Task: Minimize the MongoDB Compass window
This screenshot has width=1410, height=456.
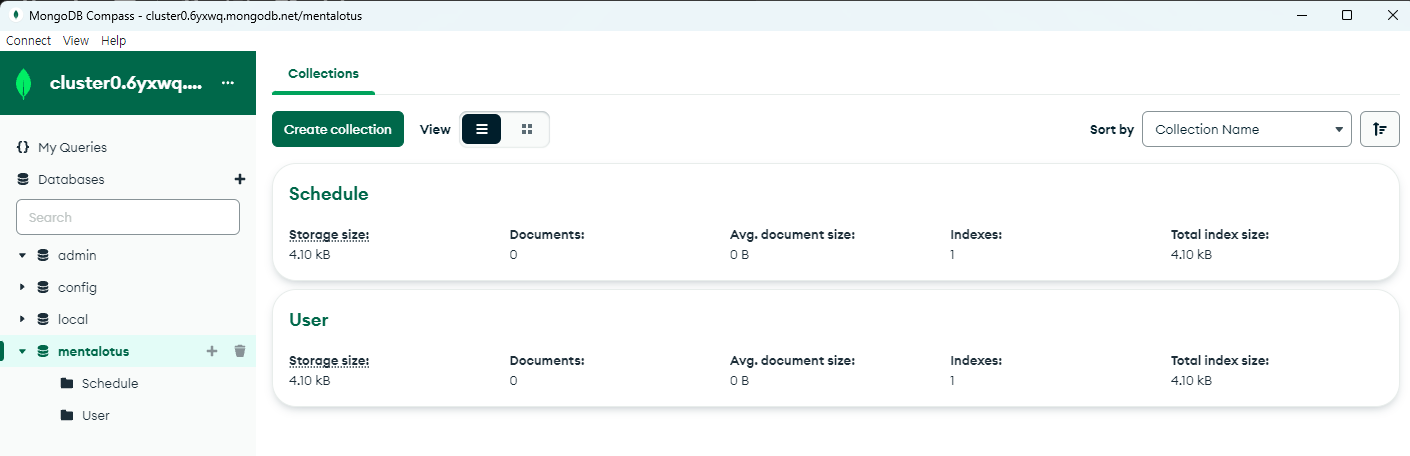Action: tap(1301, 15)
